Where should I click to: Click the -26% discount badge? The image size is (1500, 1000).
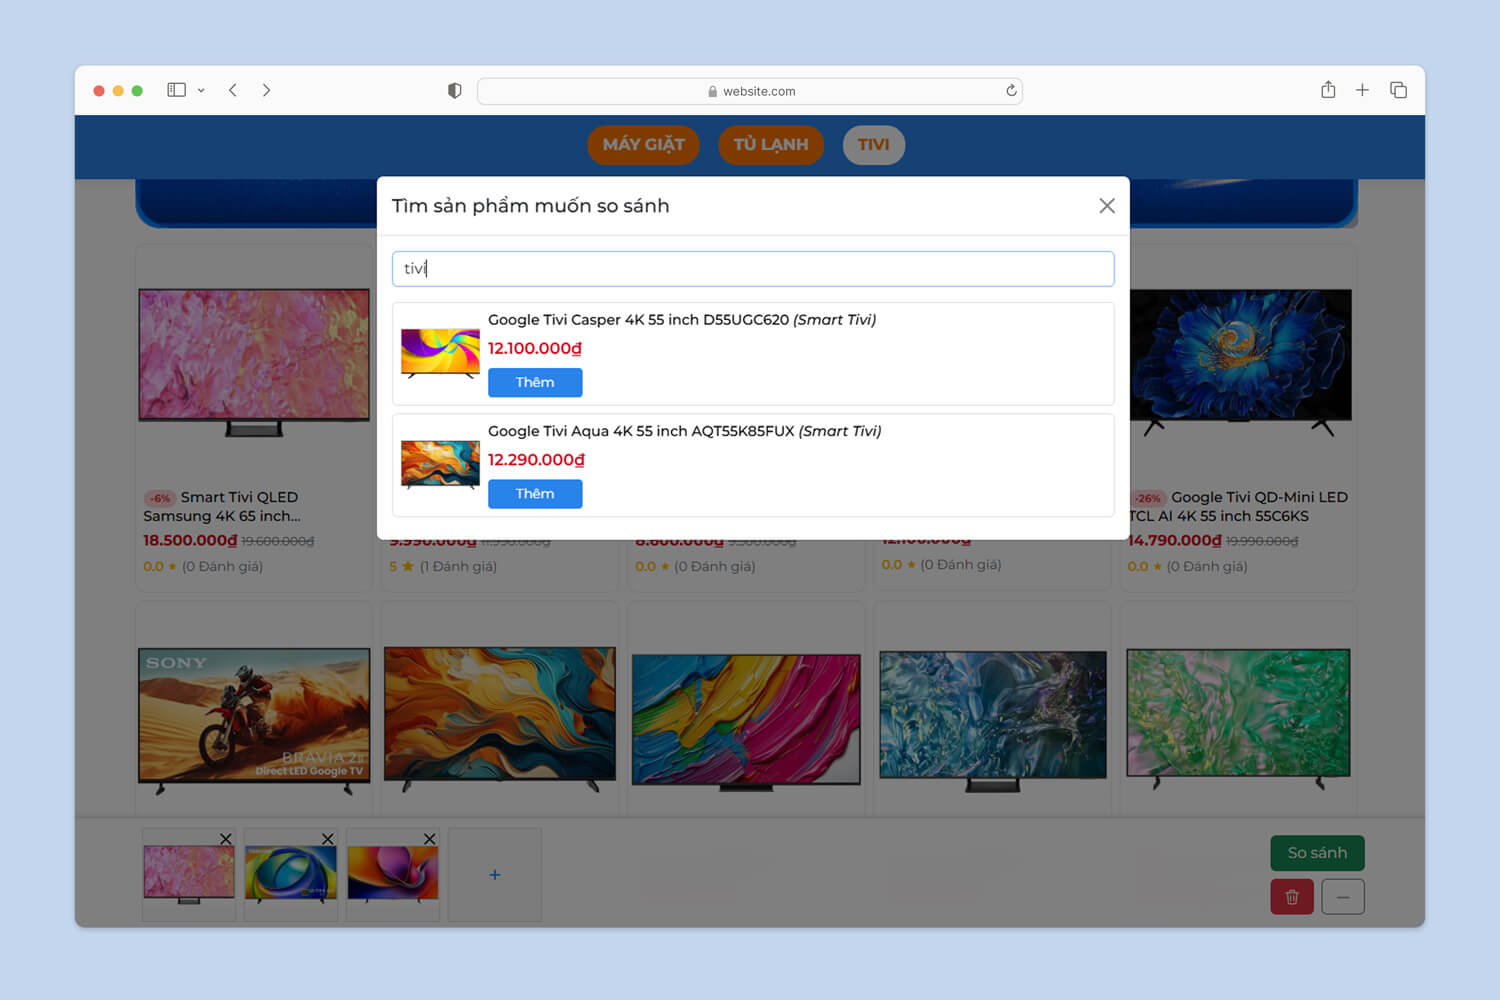(1148, 498)
